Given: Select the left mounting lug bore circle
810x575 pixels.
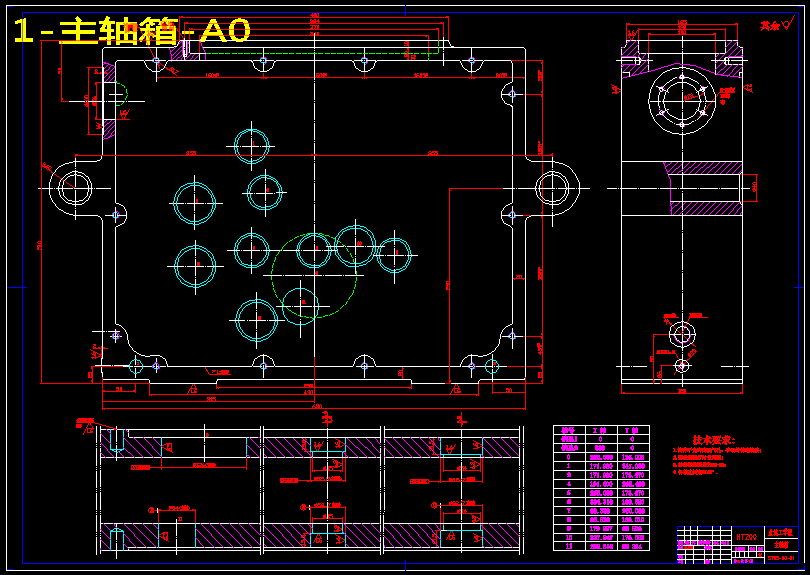Looking at the screenshot, I should (x=75, y=188).
